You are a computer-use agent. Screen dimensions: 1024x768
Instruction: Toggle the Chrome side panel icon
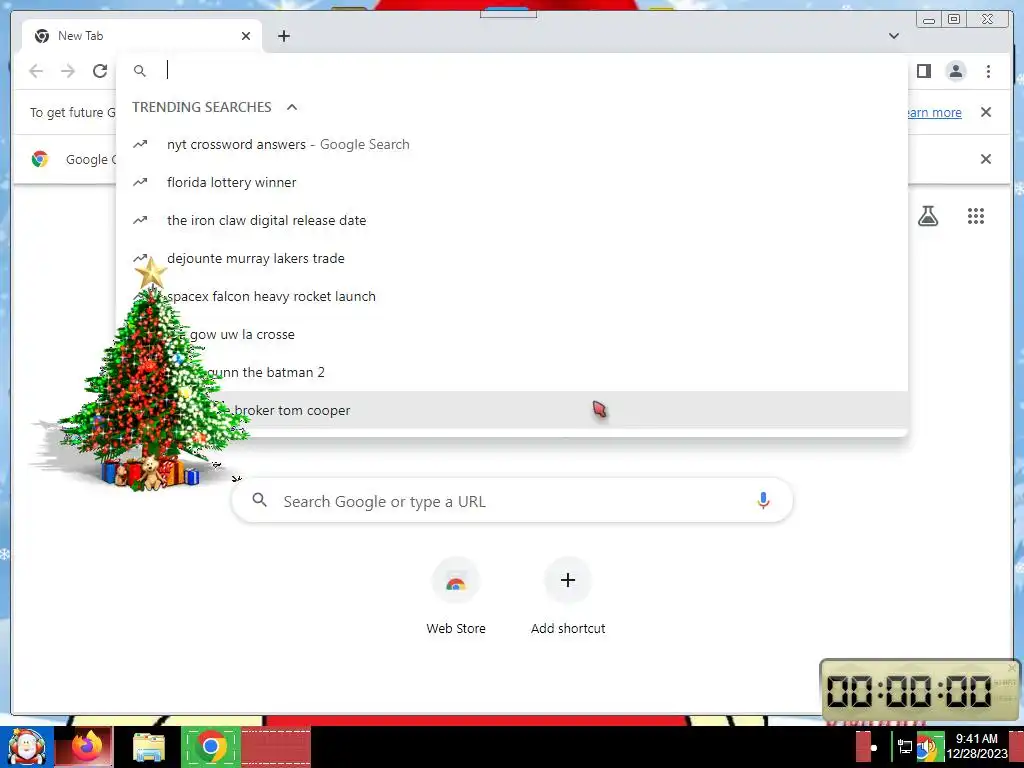(x=923, y=71)
